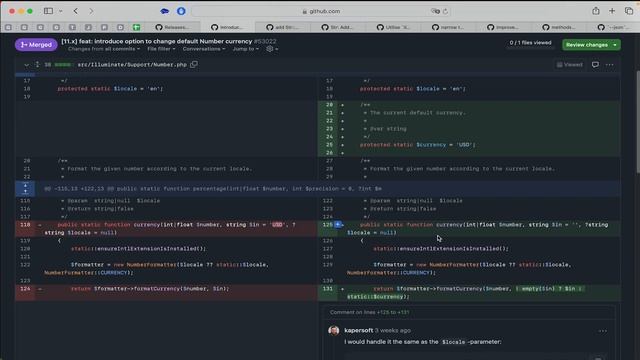Screen dimensions: 640x360
Task: Switch to the narrow t... tab
Action: point(448,27)
